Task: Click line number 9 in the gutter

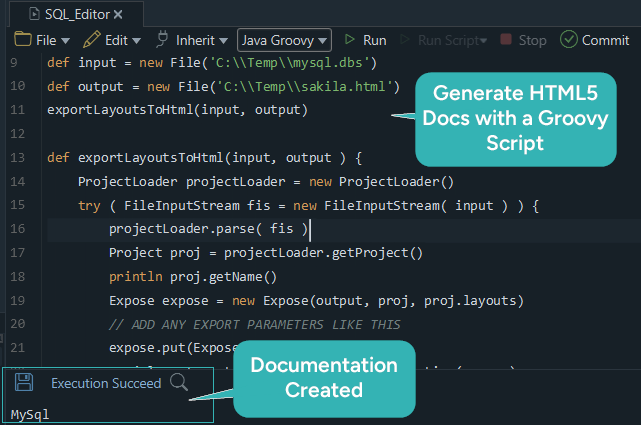Action: pos(14,63)
